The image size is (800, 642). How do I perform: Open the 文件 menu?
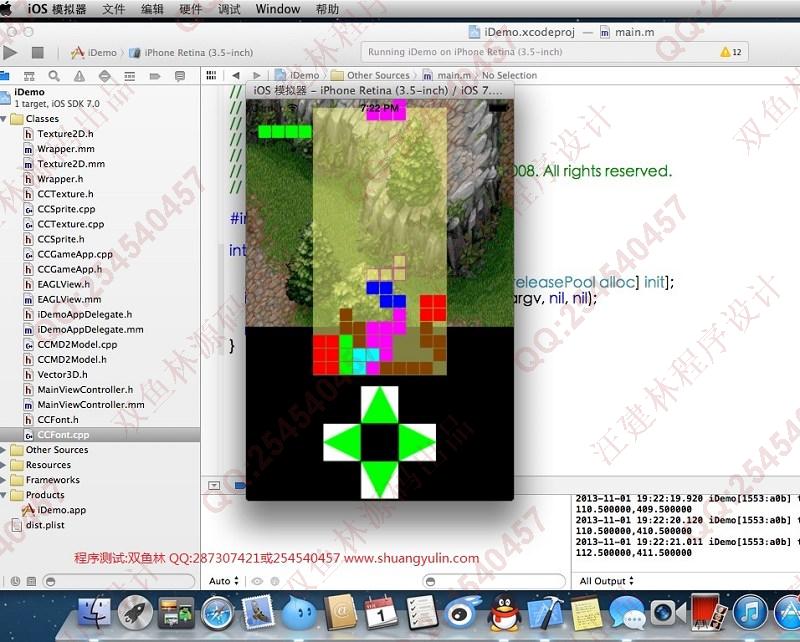pos(113,9)
